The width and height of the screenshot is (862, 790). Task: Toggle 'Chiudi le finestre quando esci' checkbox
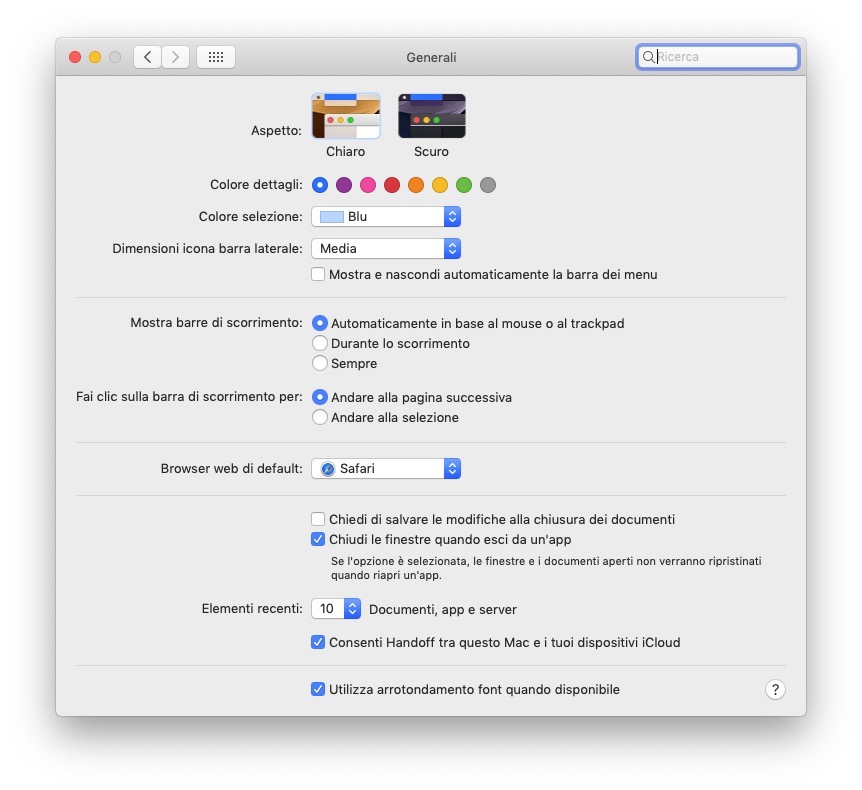click(x=318, y=539)
